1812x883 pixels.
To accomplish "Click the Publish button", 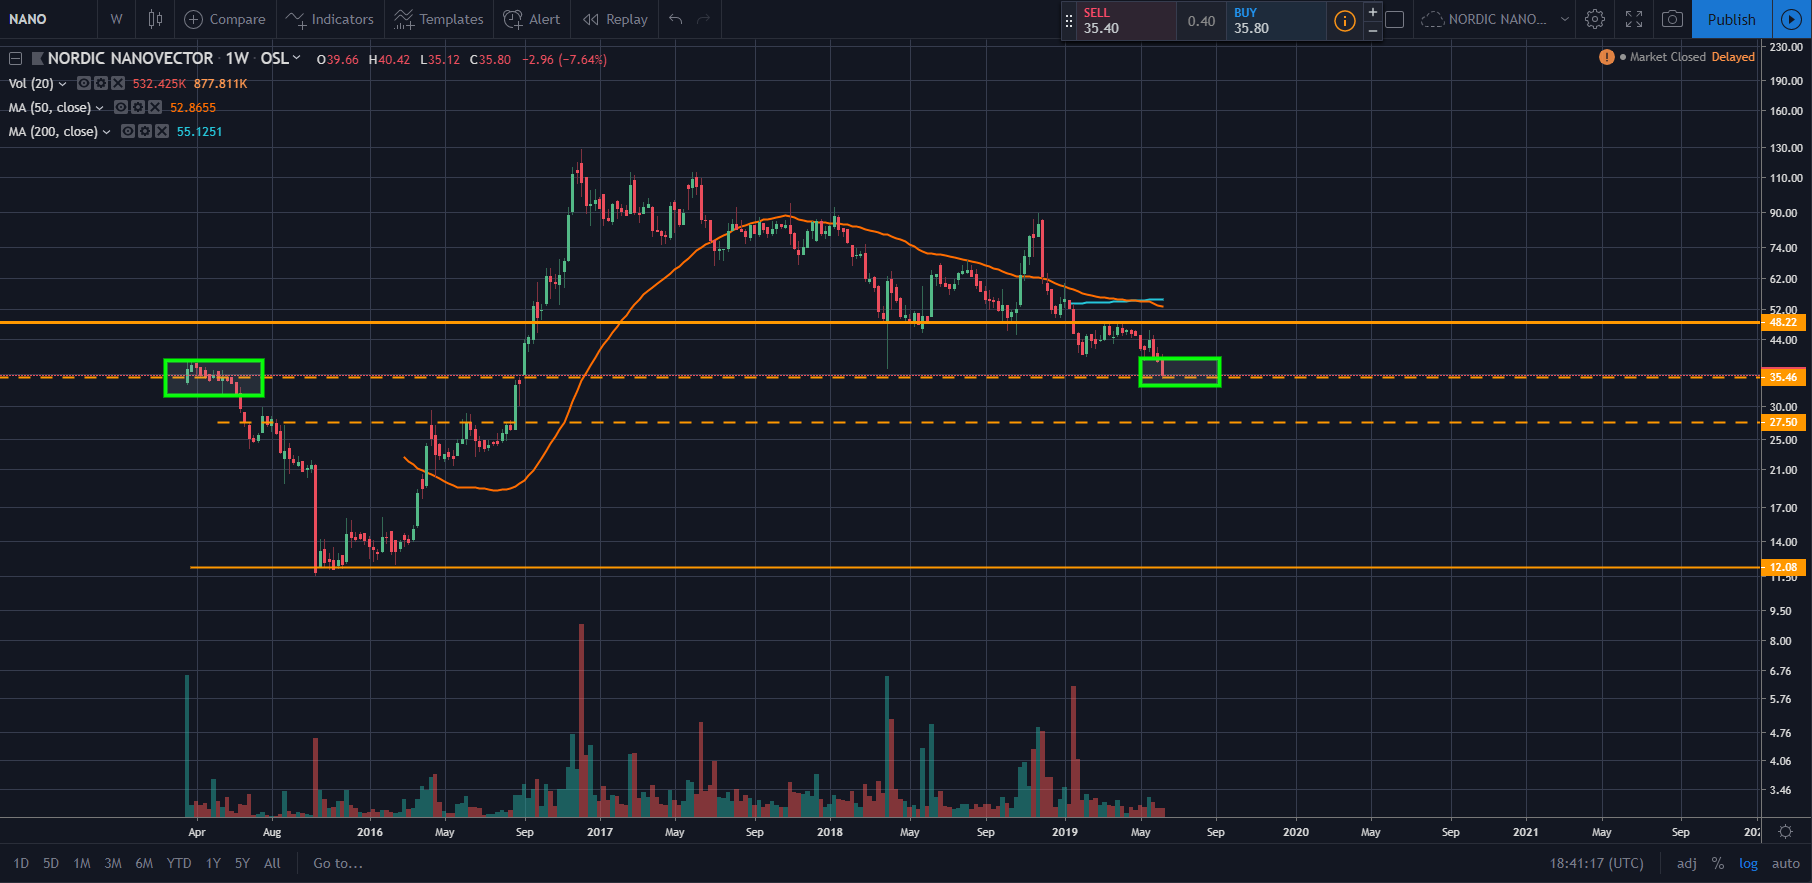I will coord(1731,19).
